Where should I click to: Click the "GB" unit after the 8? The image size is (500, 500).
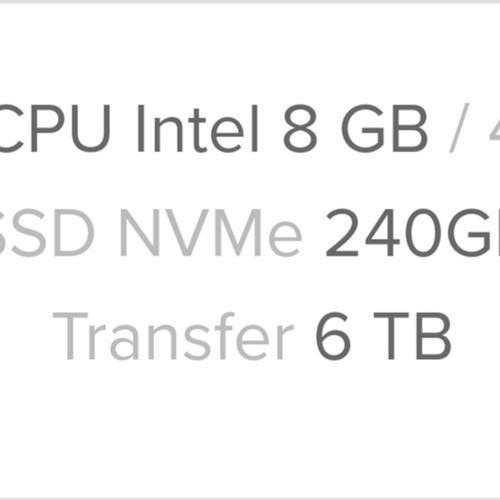point(385,129)
